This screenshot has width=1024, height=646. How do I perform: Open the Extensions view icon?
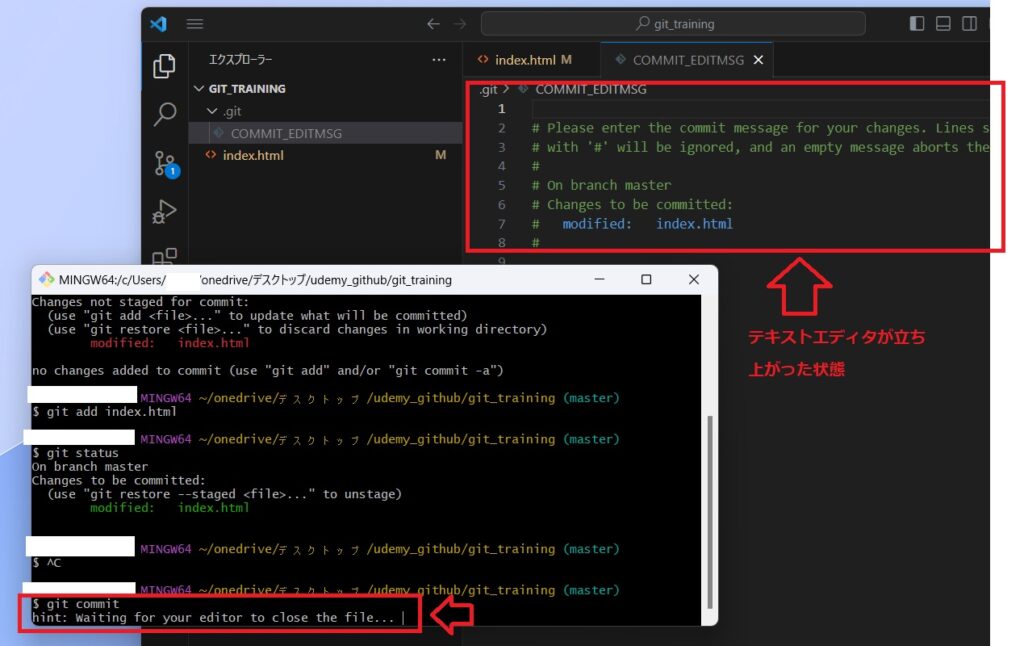click(164, 257)
